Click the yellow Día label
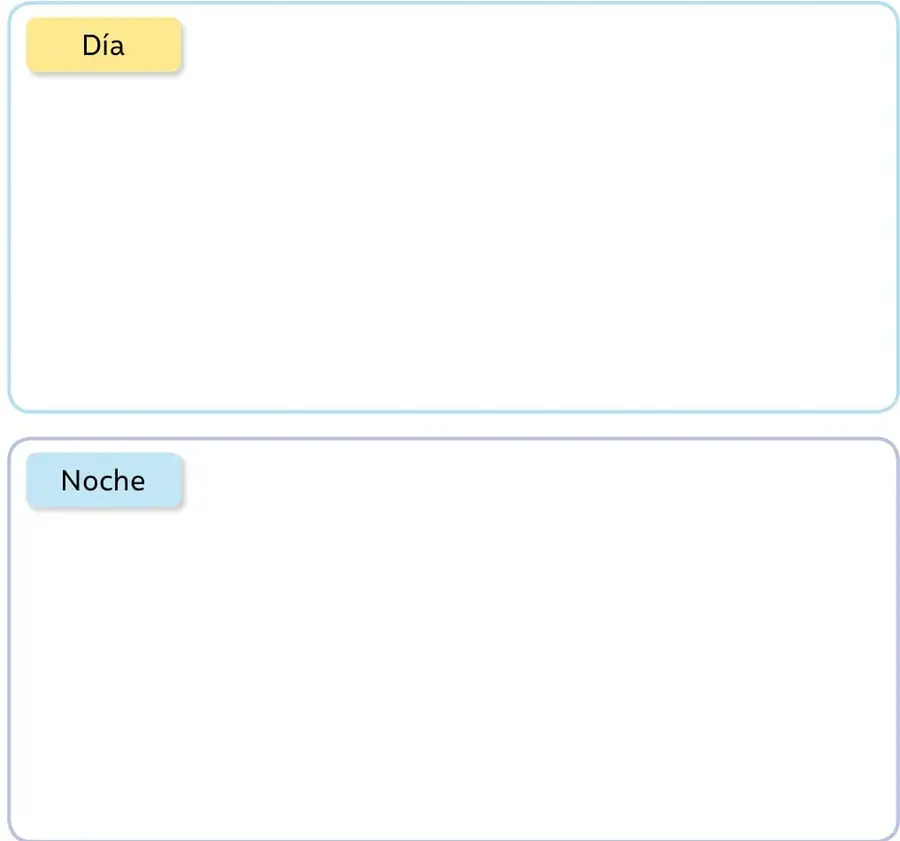Screen dimensions: 900x841 pyautogui.click(x=104, y=45)
